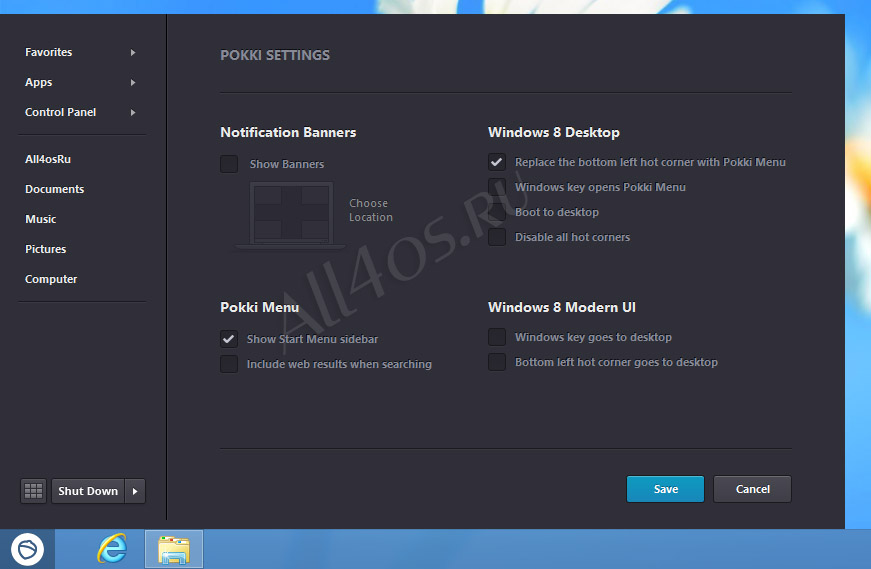Image resolution: width=871 pixels, height=569 pixels.
Task: Enable Bottom left hot corner goes to desktop
Action: pos(497,362)
